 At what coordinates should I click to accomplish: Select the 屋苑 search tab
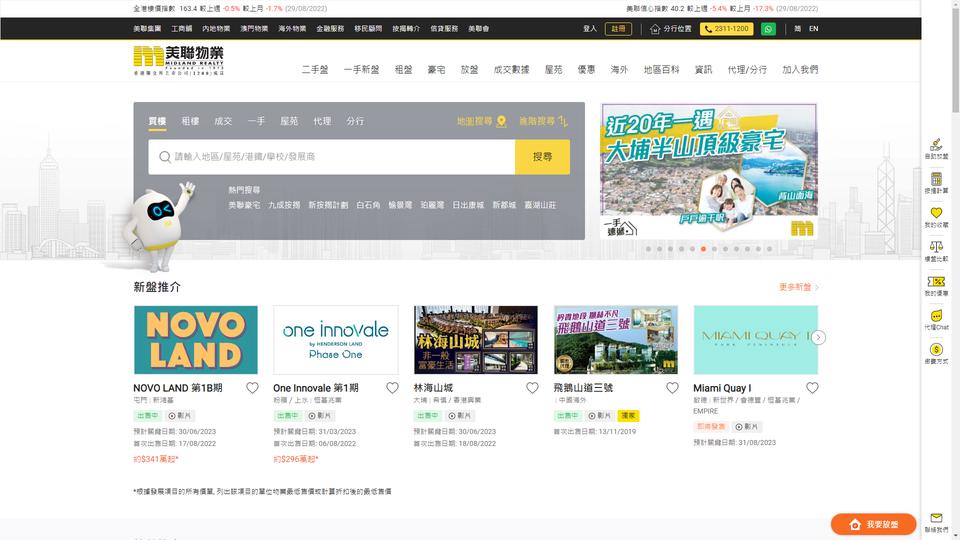[x=289, y=121]
